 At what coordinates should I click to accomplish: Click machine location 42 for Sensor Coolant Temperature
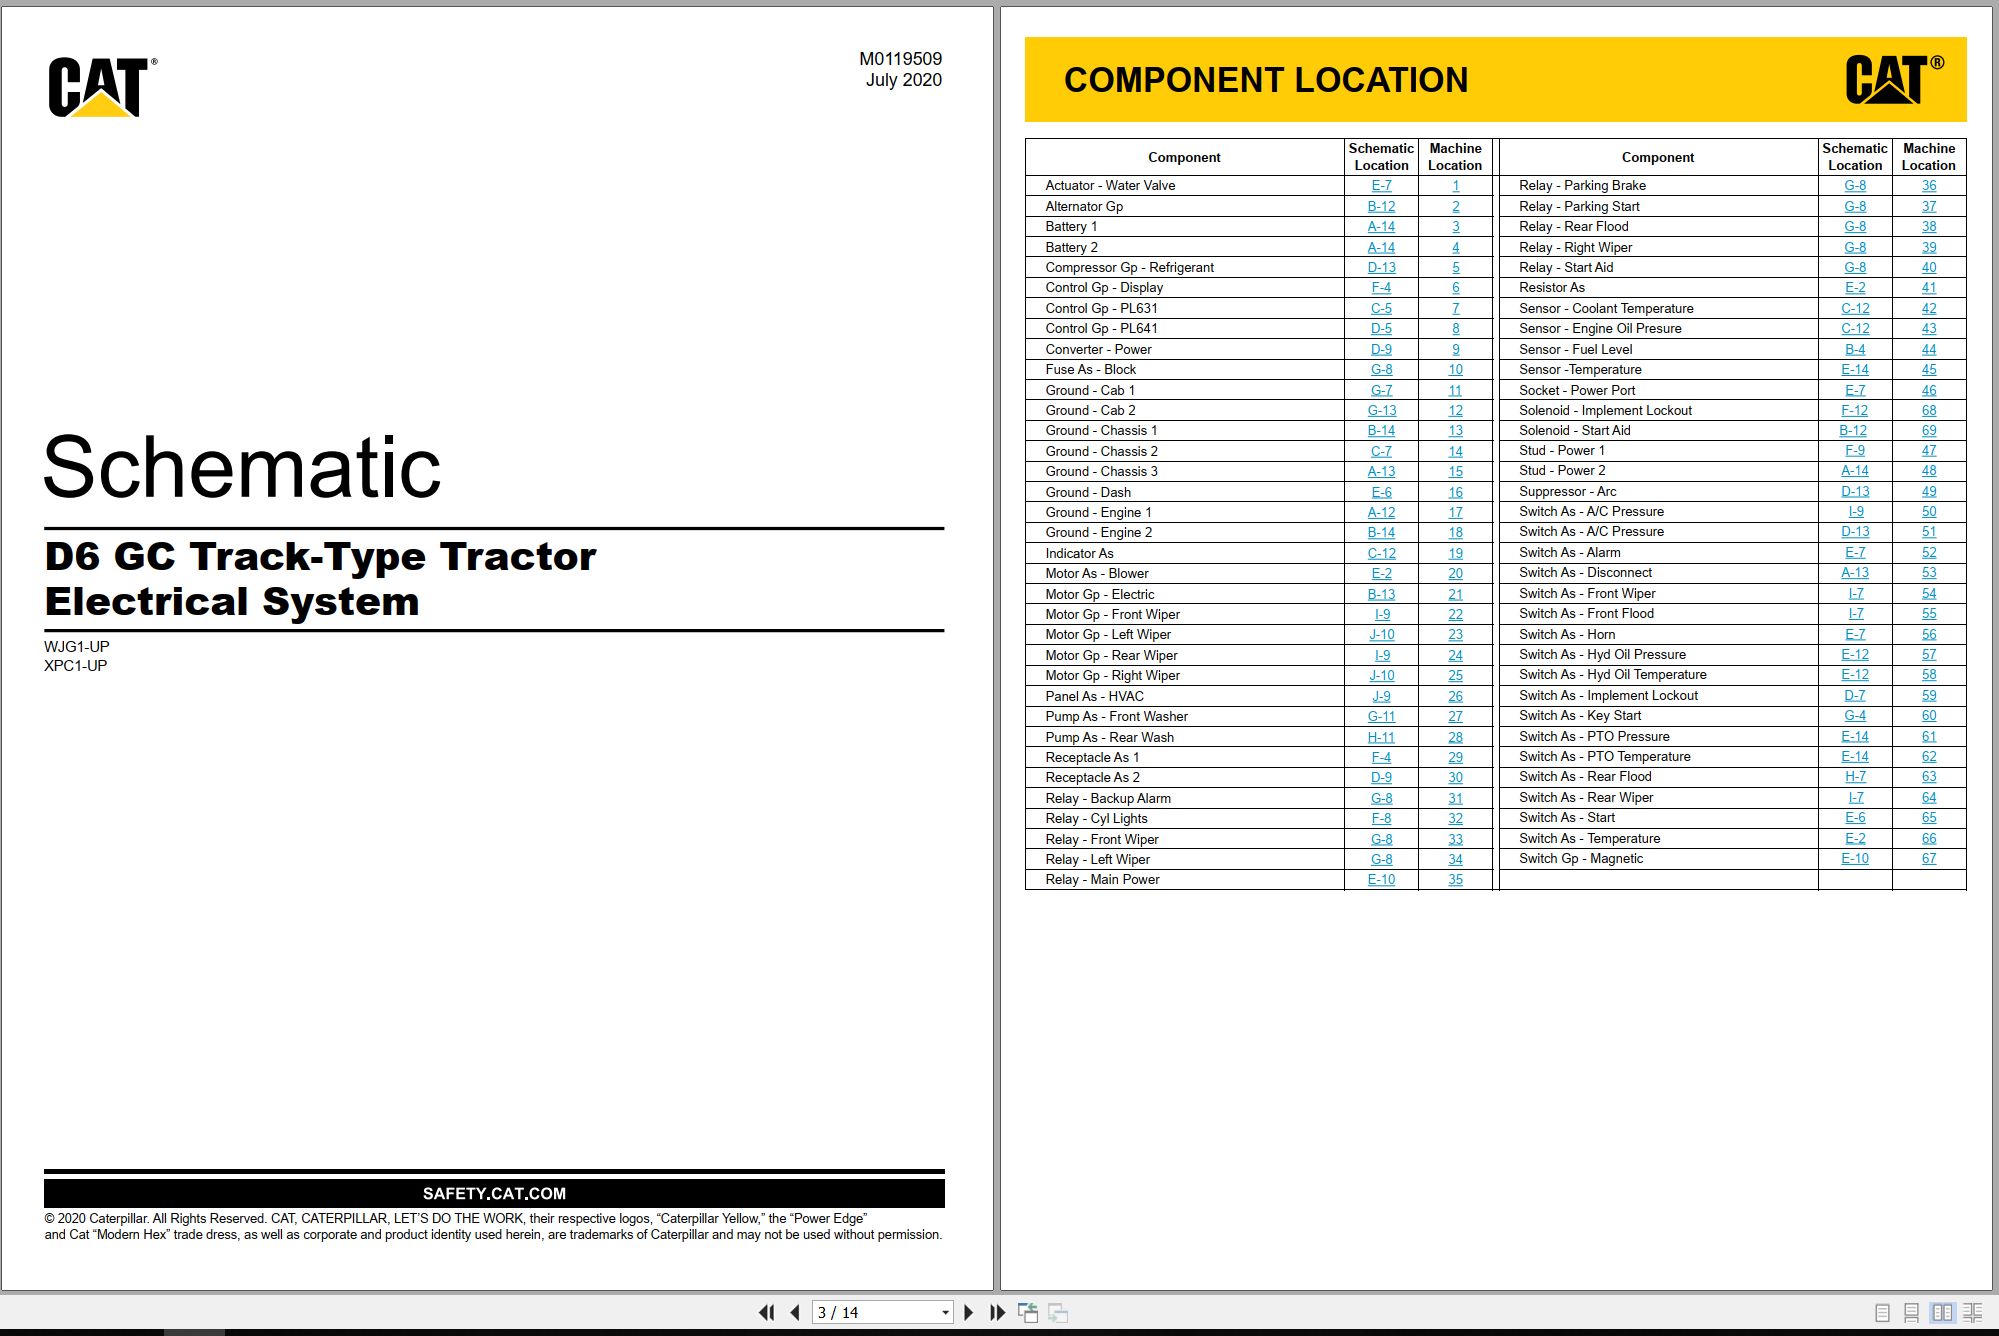coord(1928,309)
